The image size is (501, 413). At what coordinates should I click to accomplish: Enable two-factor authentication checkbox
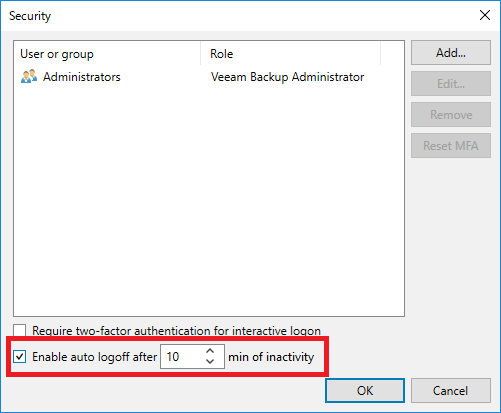point(20,331)
